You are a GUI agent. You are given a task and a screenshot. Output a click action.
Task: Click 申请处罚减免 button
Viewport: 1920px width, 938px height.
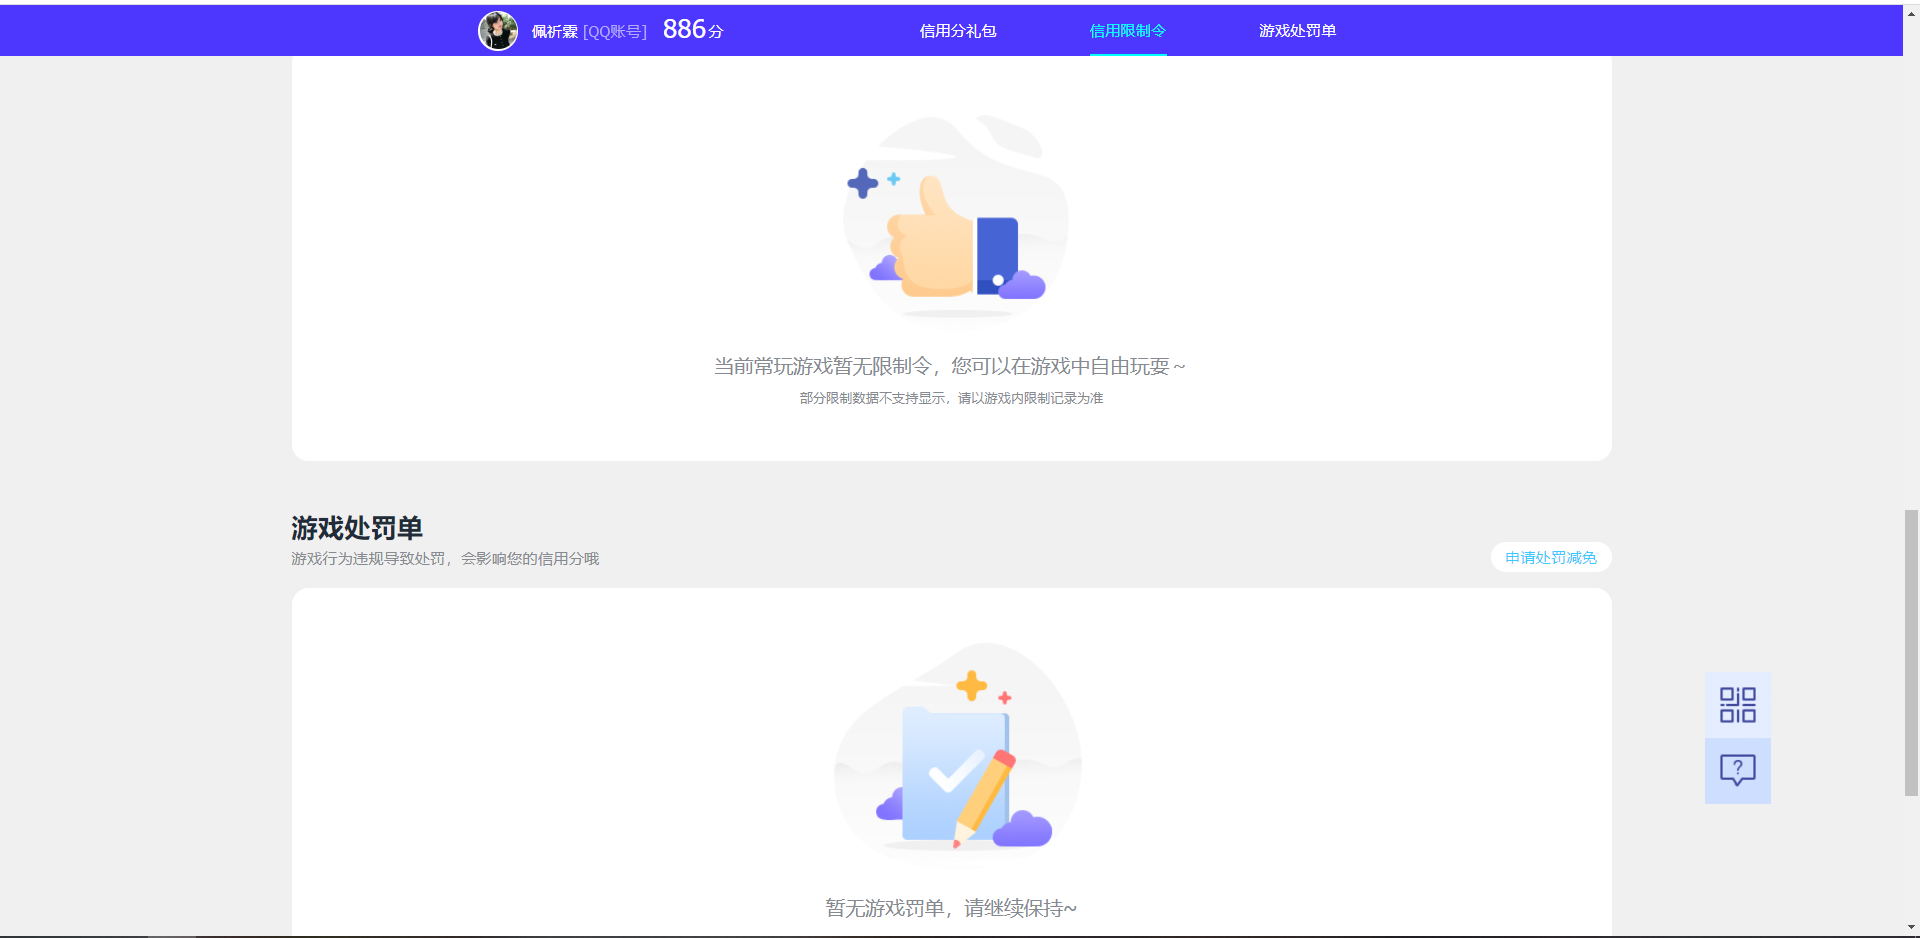click(1551, 558)
